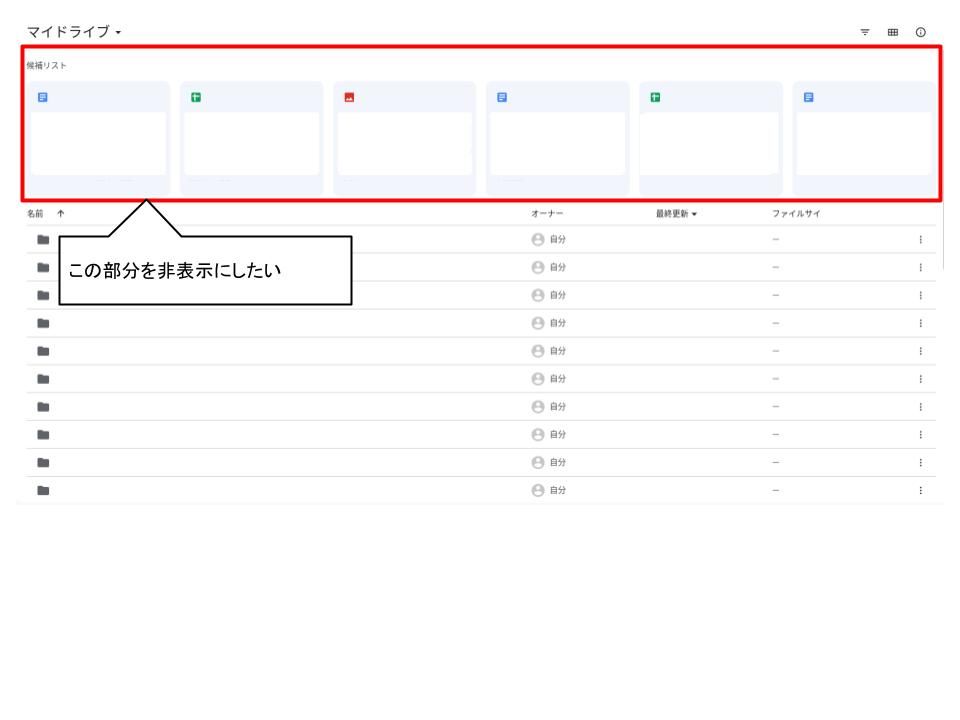Click the 候補リスト section label
This screenshot has height=720, width=960.
pos(47,66)
